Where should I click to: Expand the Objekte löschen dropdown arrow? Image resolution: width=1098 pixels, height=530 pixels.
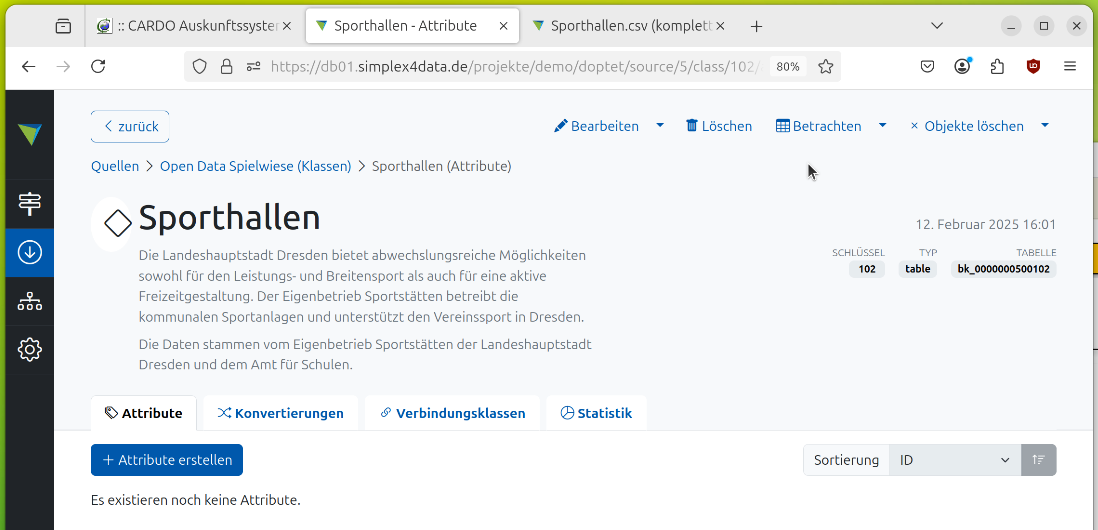[x=1045, y=126]
